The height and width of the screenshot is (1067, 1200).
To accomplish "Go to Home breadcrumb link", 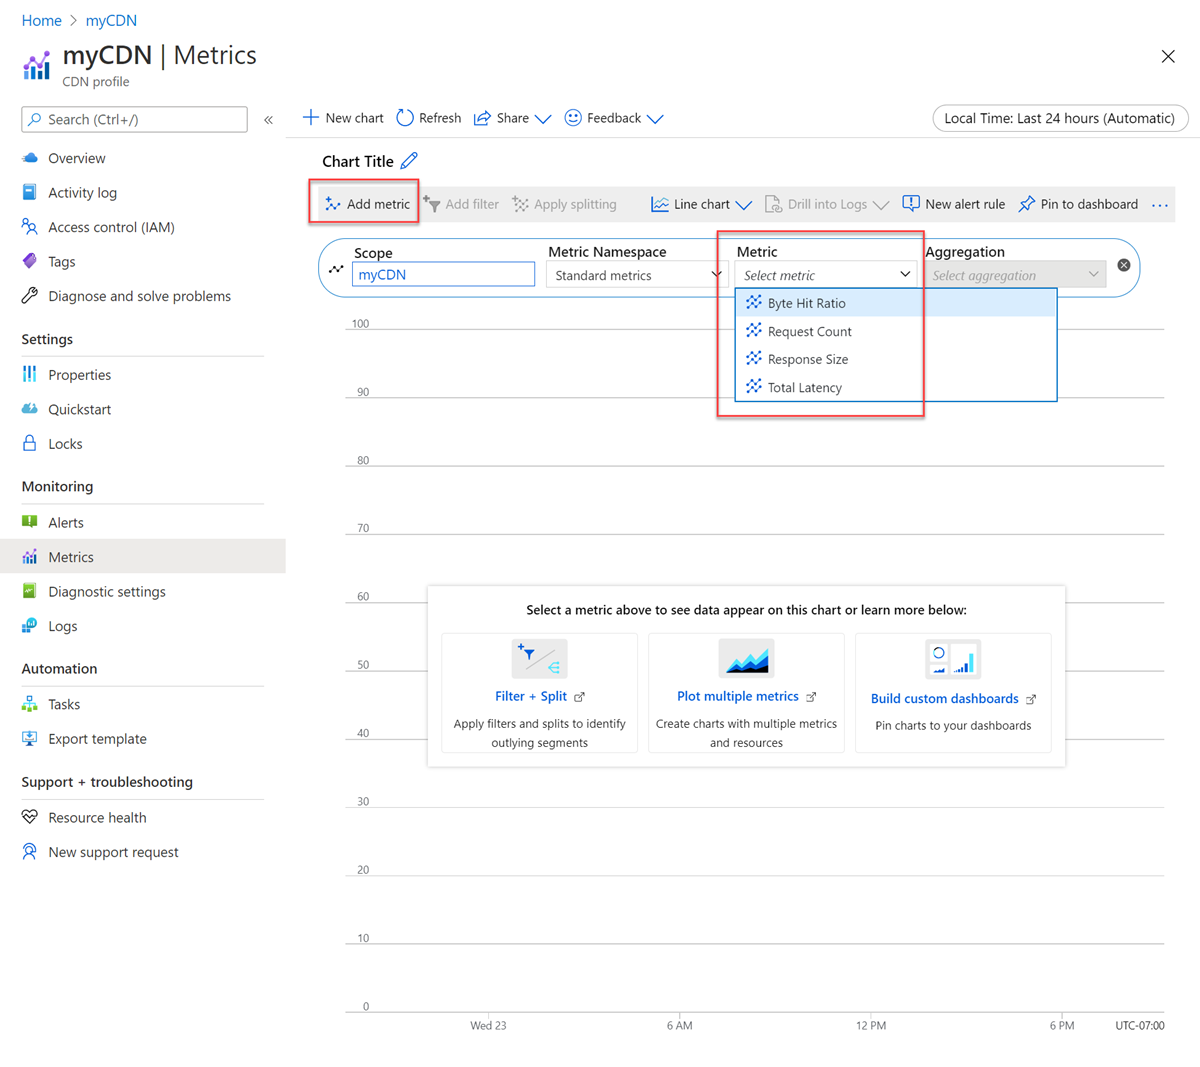I will coord(42,20).
